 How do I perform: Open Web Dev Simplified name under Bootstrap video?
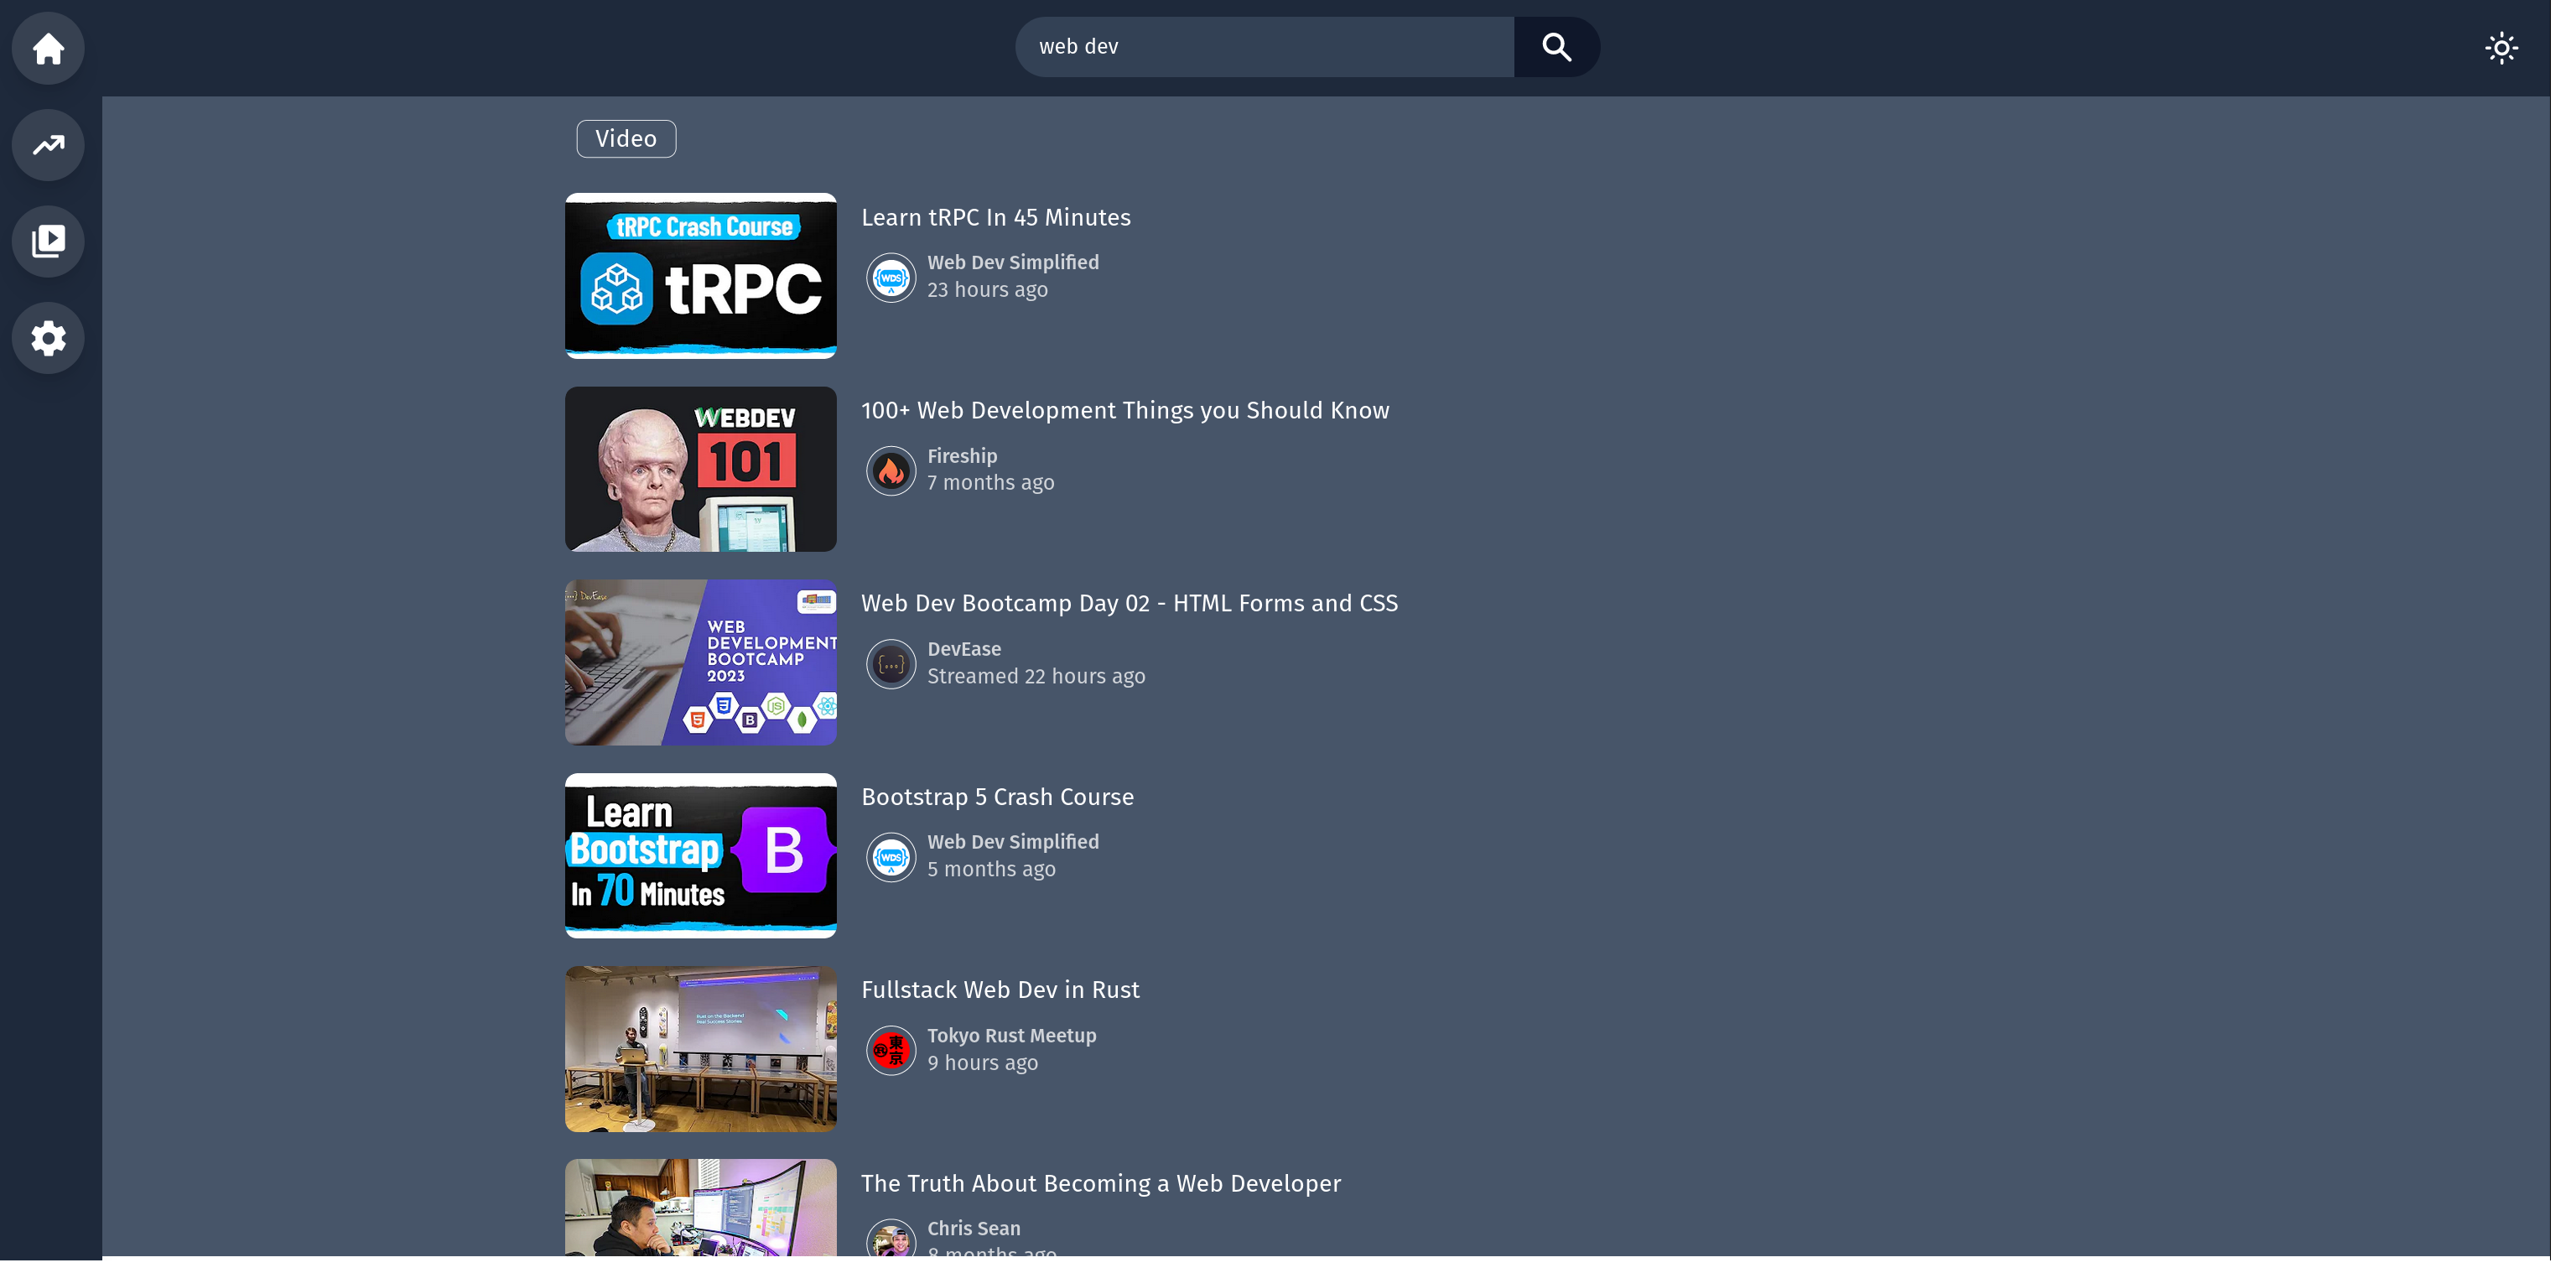(1022, 850)
